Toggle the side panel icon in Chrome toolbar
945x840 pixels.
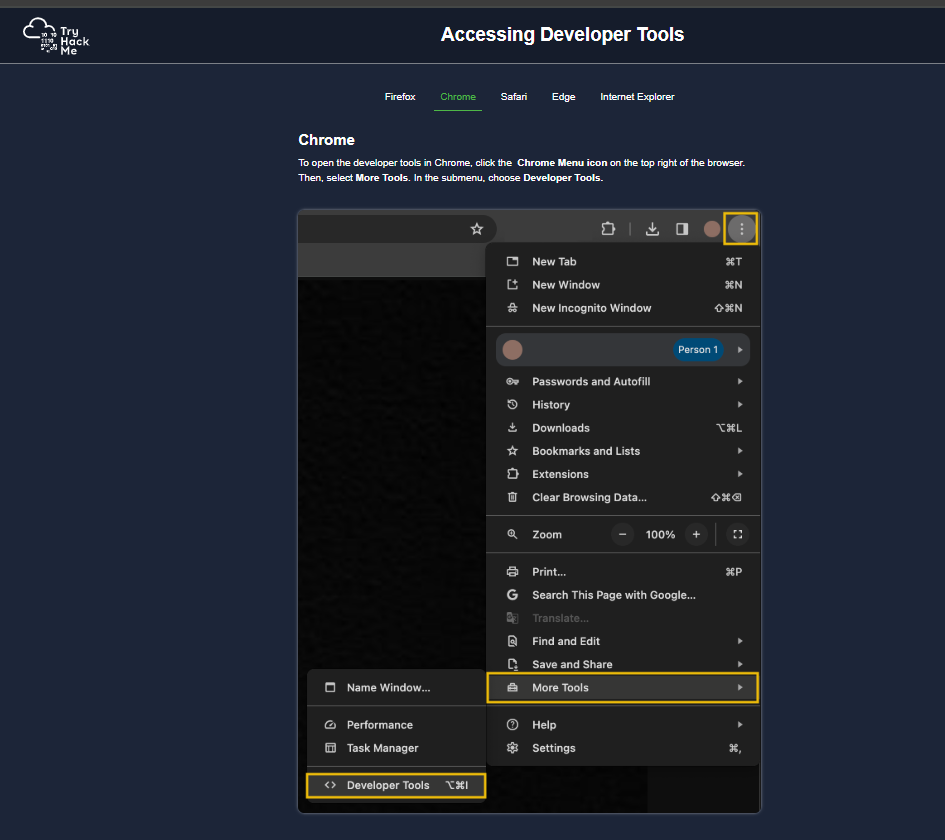[682, 229]
